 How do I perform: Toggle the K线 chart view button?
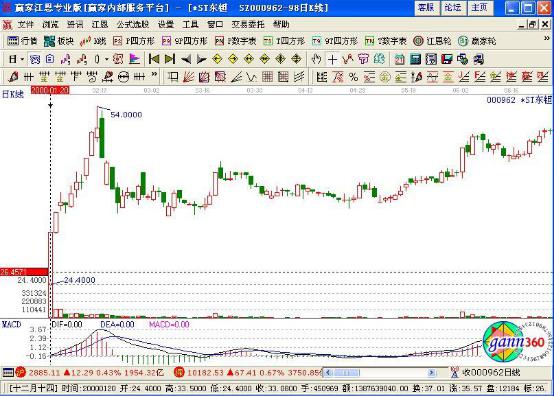[x=93, y=41]
